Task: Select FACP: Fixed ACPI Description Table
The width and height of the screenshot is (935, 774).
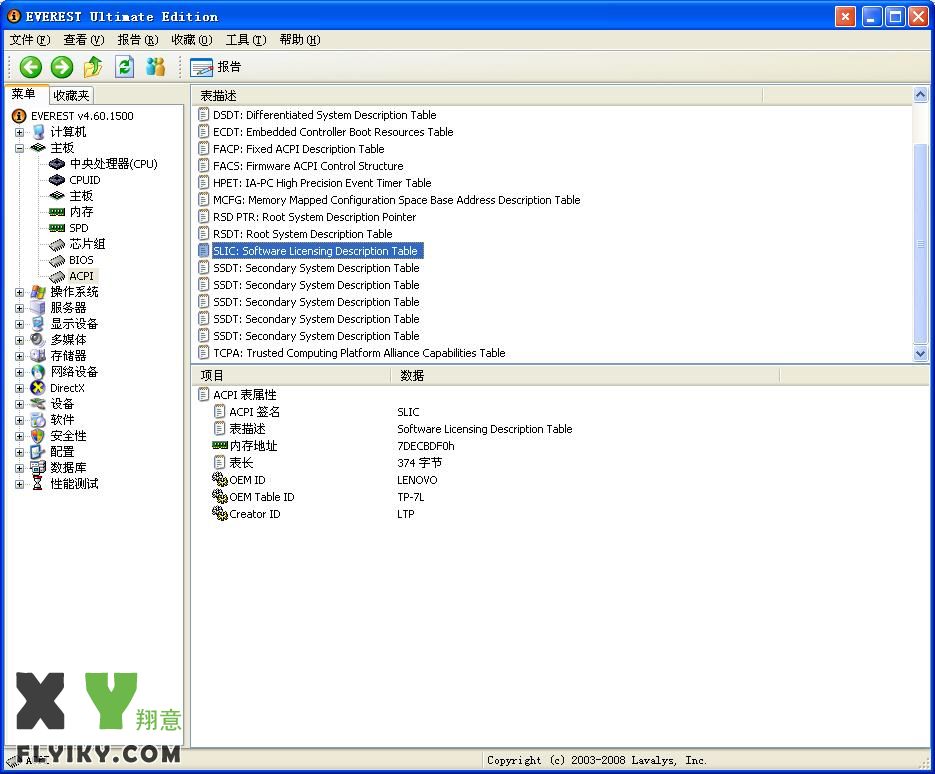Action: tap(292, 149)
